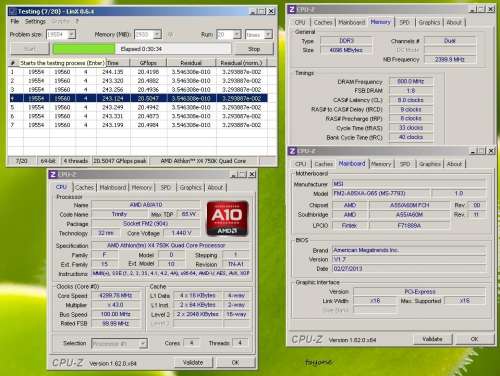
Task: Click Validate in the CPU-Z Mainboard window
Action: pyautogui.click(x=432, y=339)
